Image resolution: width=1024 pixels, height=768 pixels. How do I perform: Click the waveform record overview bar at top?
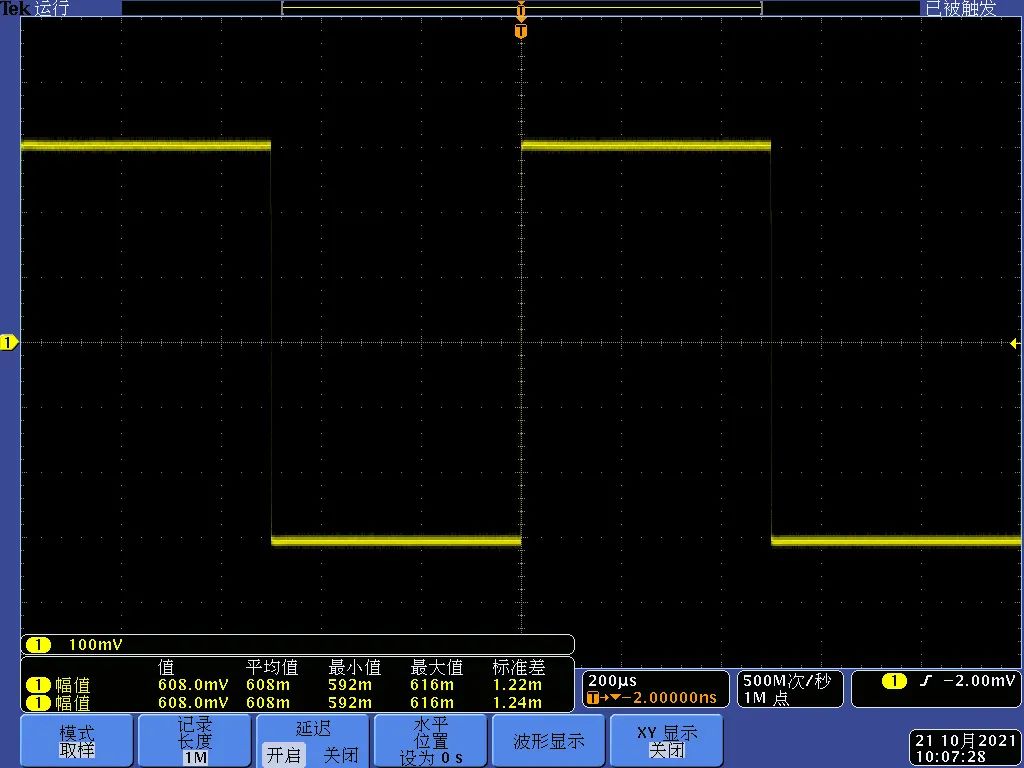coord(520,8)
